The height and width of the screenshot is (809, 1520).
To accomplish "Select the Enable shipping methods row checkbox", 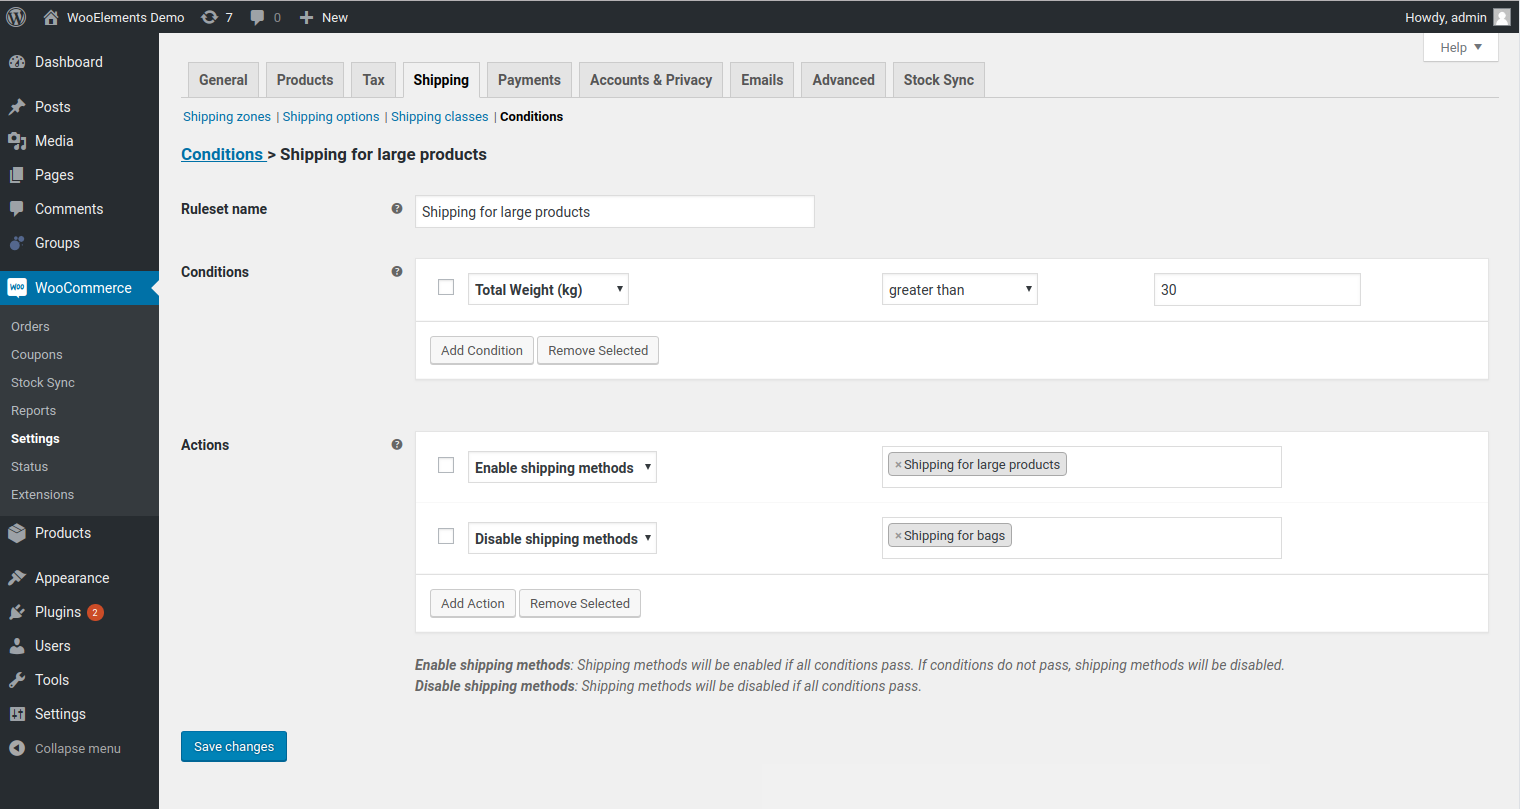I will (446, 465).
